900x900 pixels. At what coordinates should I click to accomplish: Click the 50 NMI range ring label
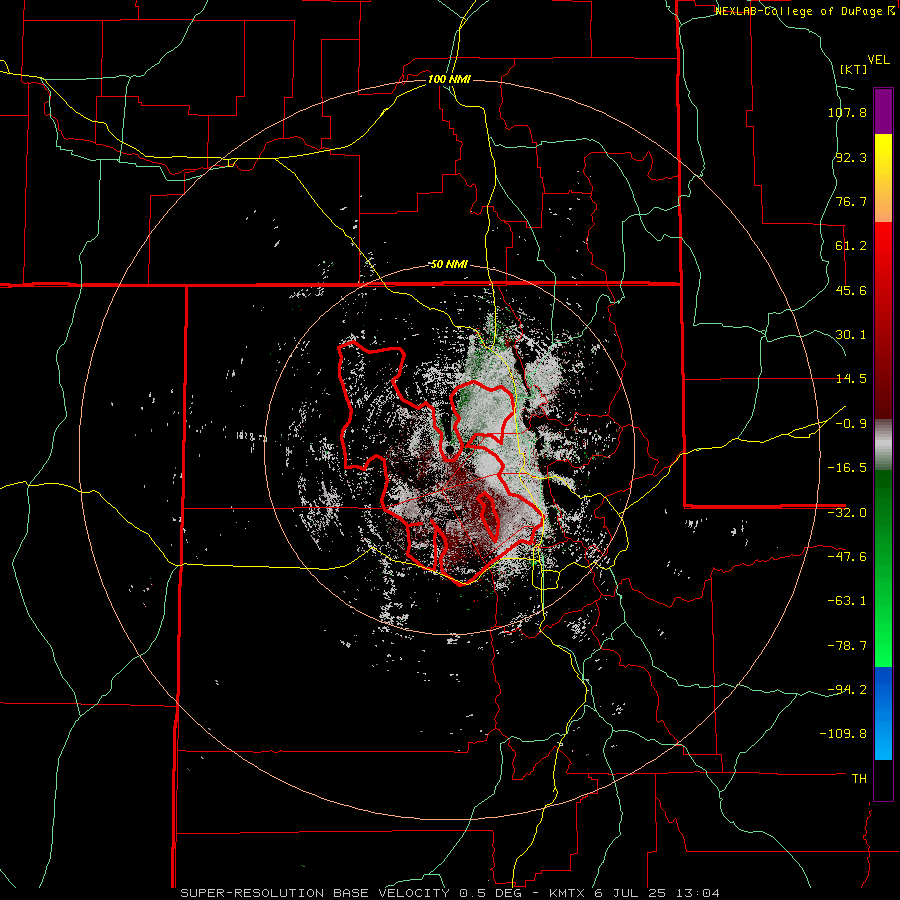pyautogui.click(x=449, y=265)
